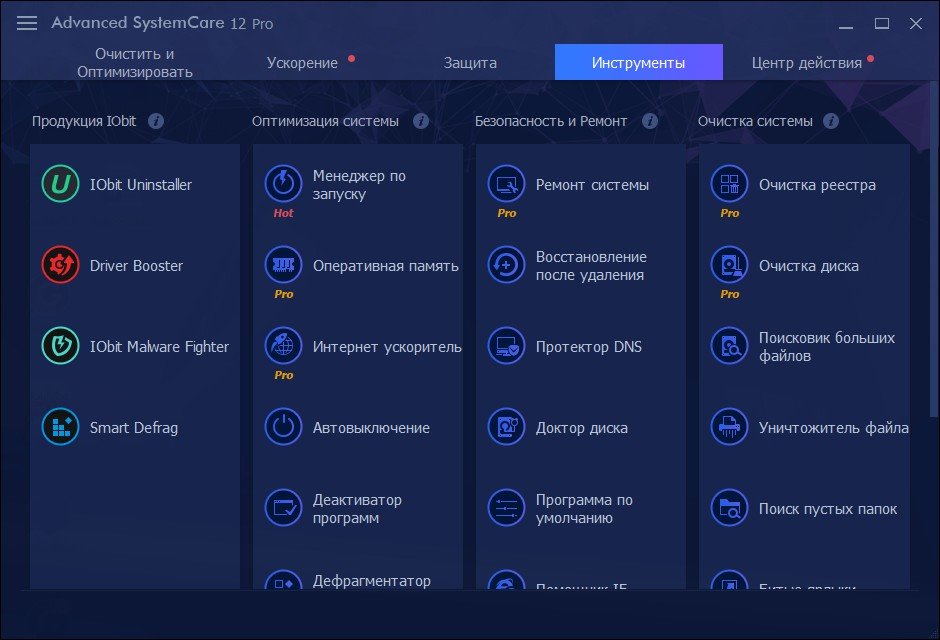Launch IObit Uninstaller icon
The height and width of the screenshot is (640, 940).
point(60,185)
